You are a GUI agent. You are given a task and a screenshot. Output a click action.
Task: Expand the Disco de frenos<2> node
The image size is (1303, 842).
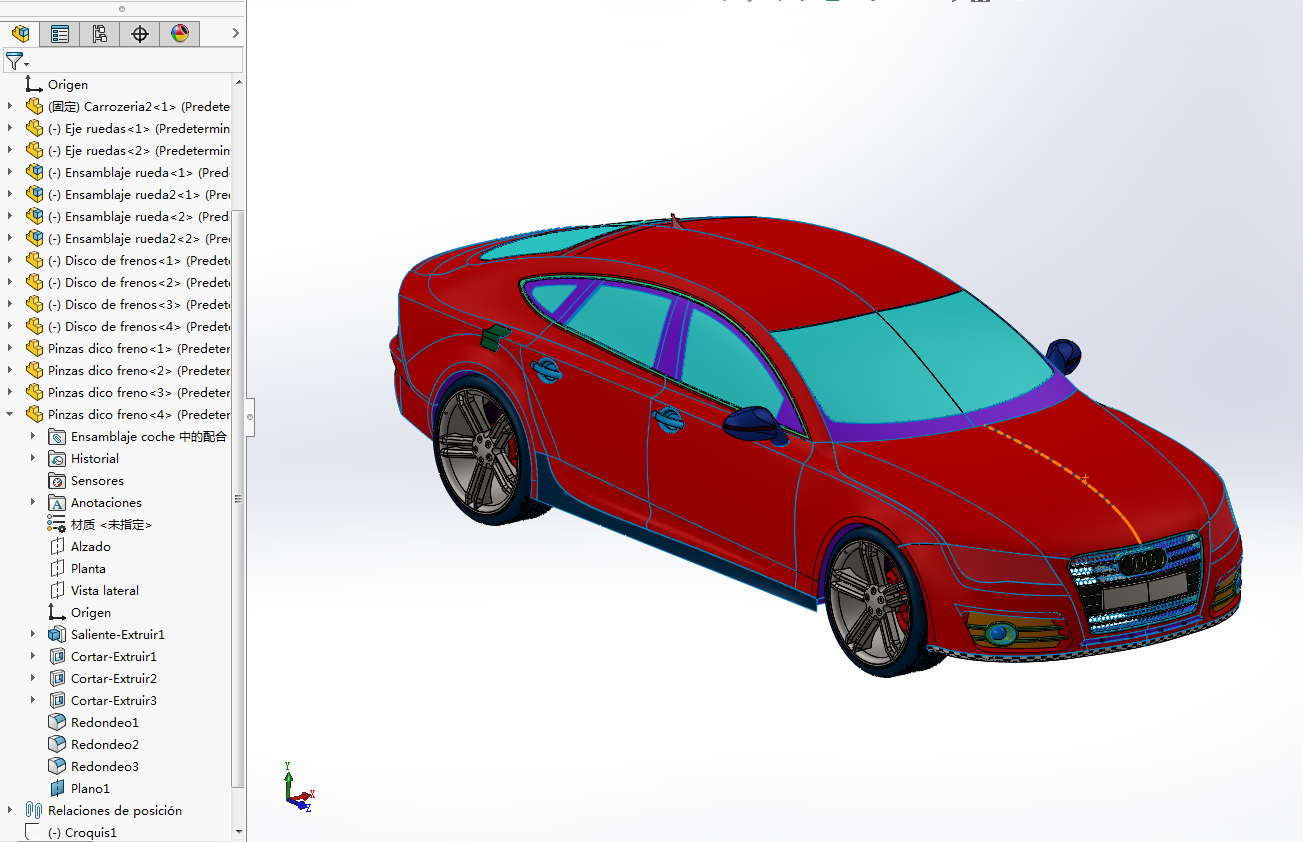coord(11,282)
